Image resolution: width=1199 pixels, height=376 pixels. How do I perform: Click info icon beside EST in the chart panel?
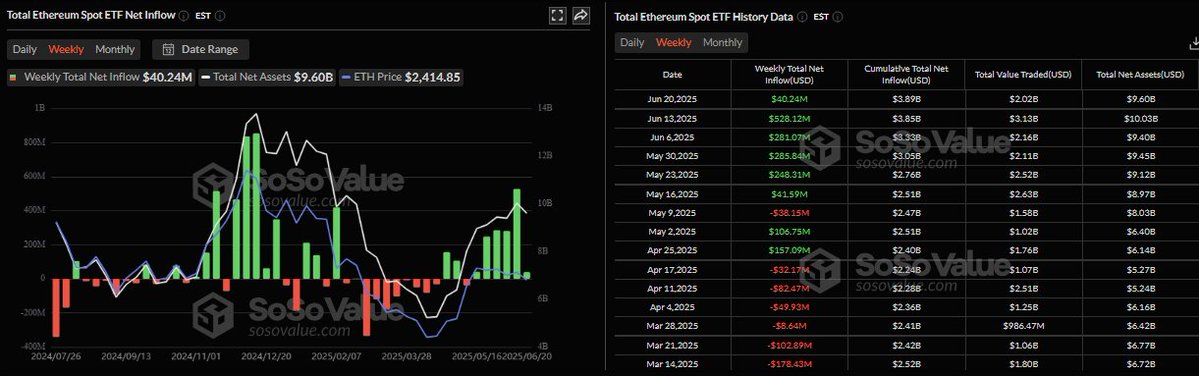[x=220, y=15]
